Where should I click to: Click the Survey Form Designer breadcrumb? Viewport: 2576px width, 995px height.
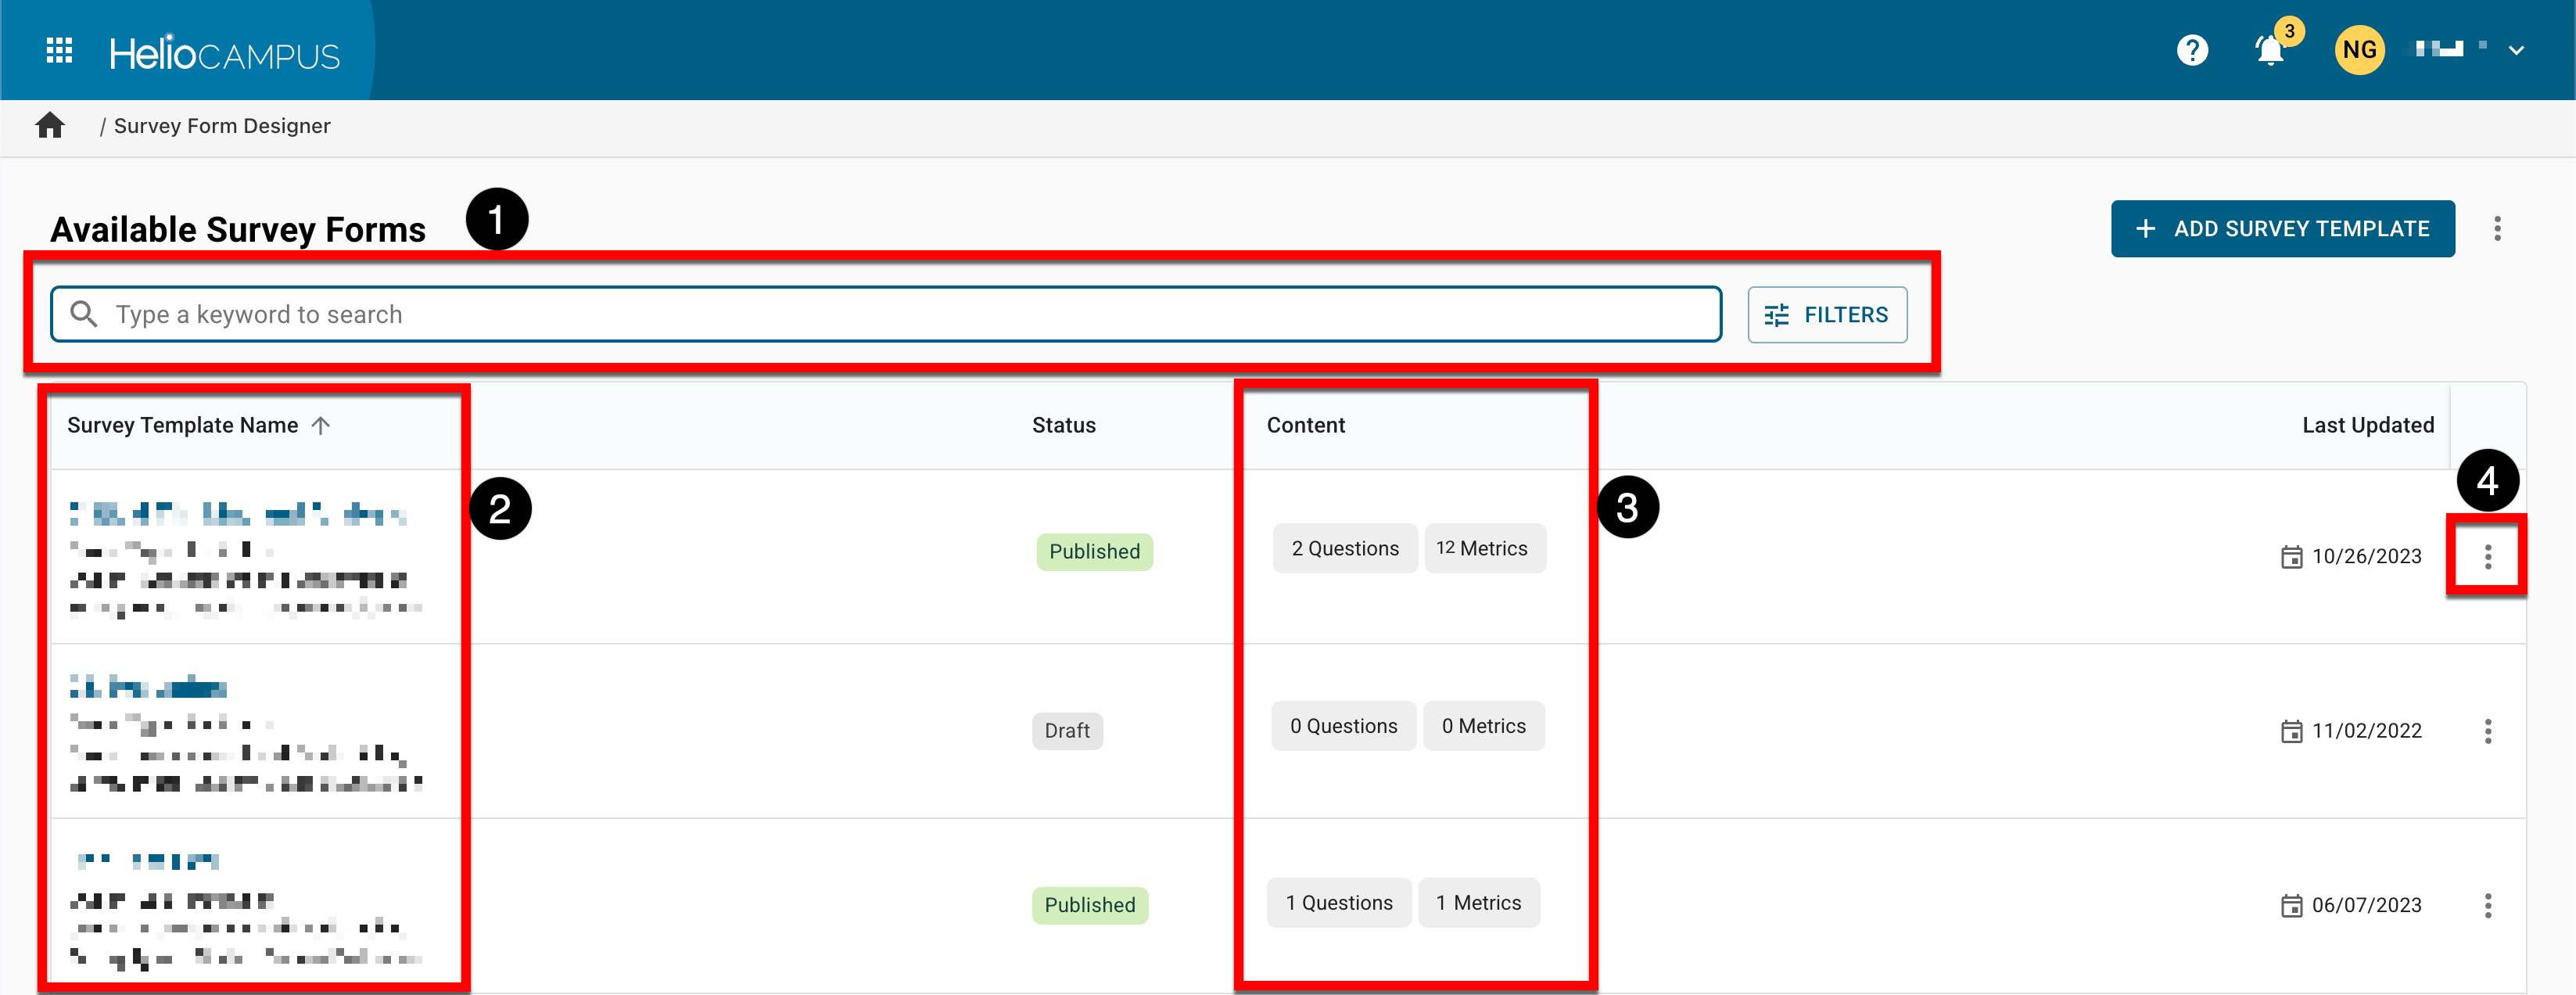tap(221, 126)
